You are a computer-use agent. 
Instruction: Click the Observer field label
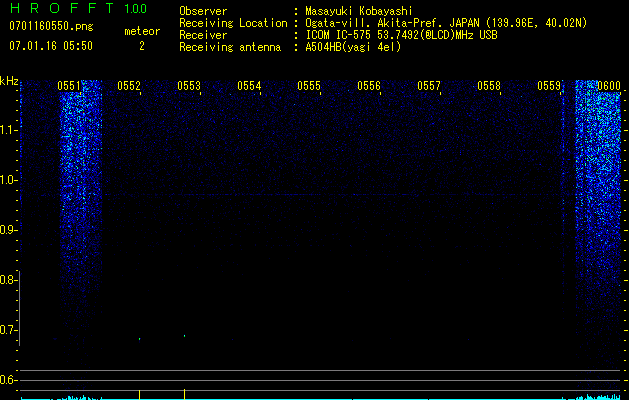(x=203, y=11)
